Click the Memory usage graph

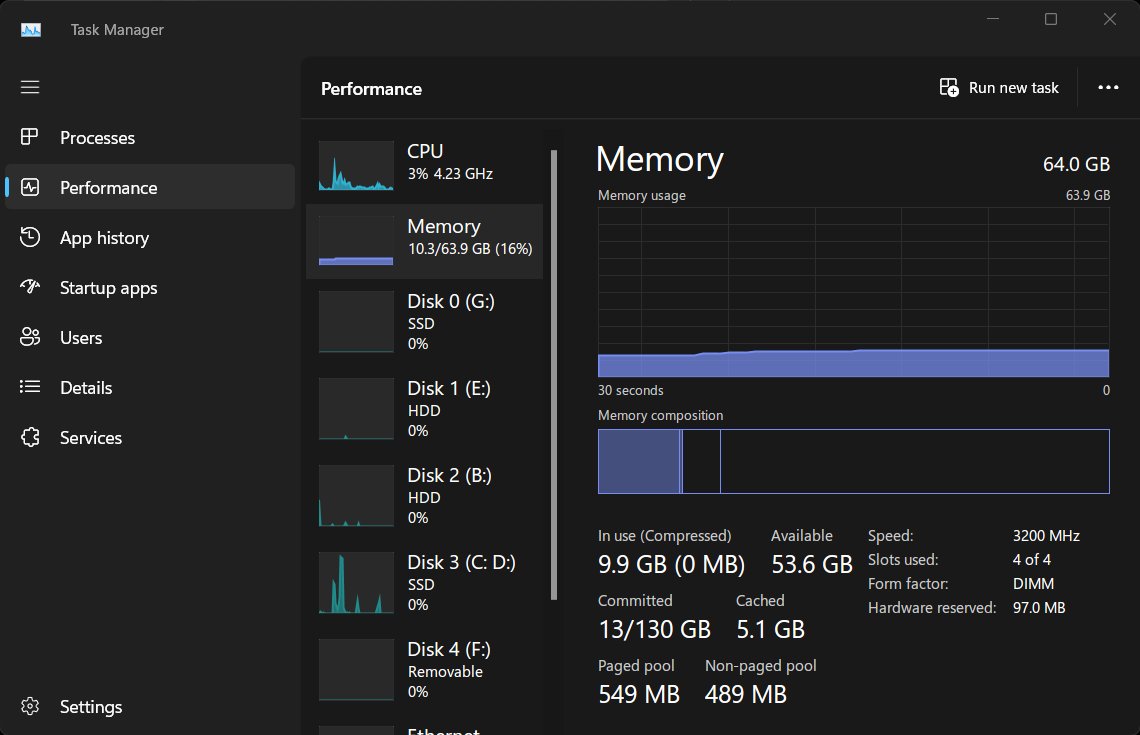854,292
